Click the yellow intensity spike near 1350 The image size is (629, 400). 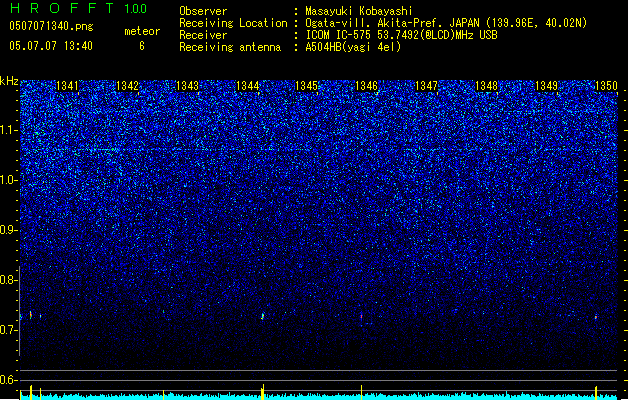(596, 393)
